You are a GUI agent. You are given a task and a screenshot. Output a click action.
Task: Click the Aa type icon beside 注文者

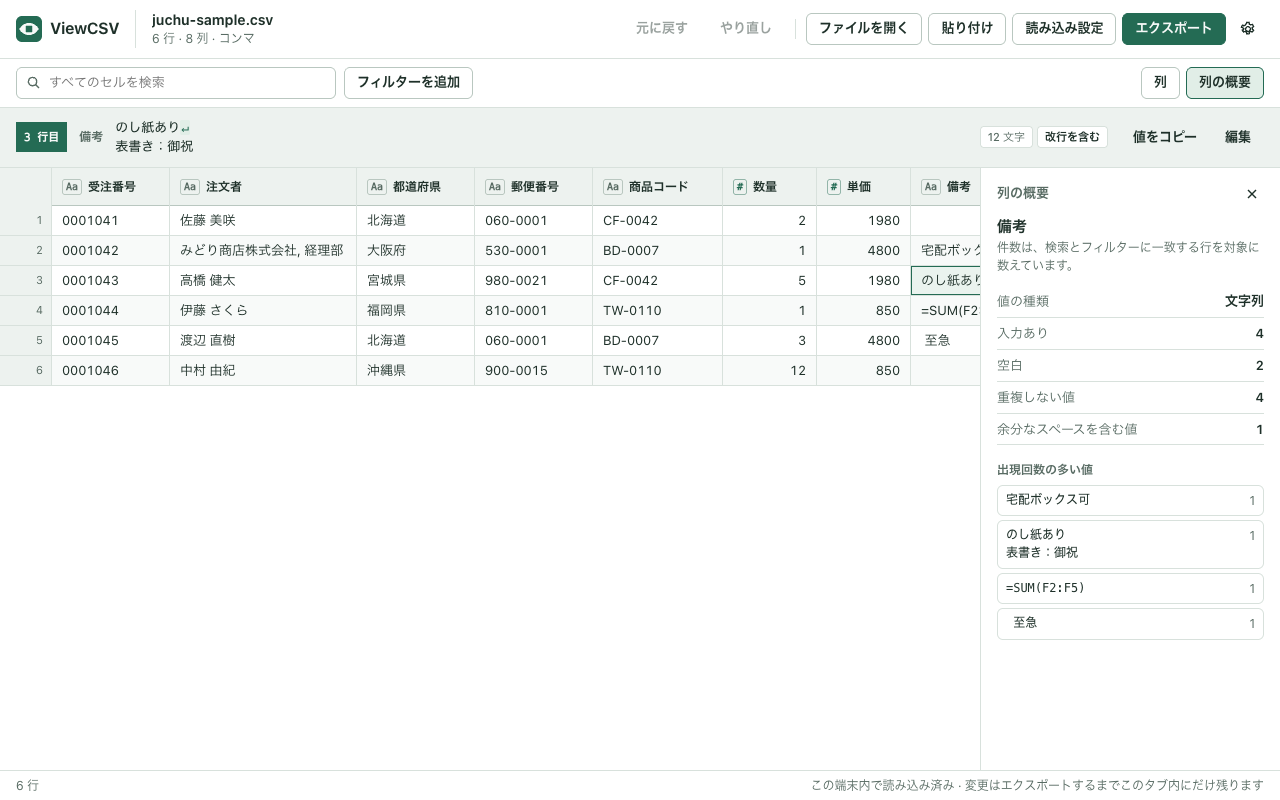190,187
